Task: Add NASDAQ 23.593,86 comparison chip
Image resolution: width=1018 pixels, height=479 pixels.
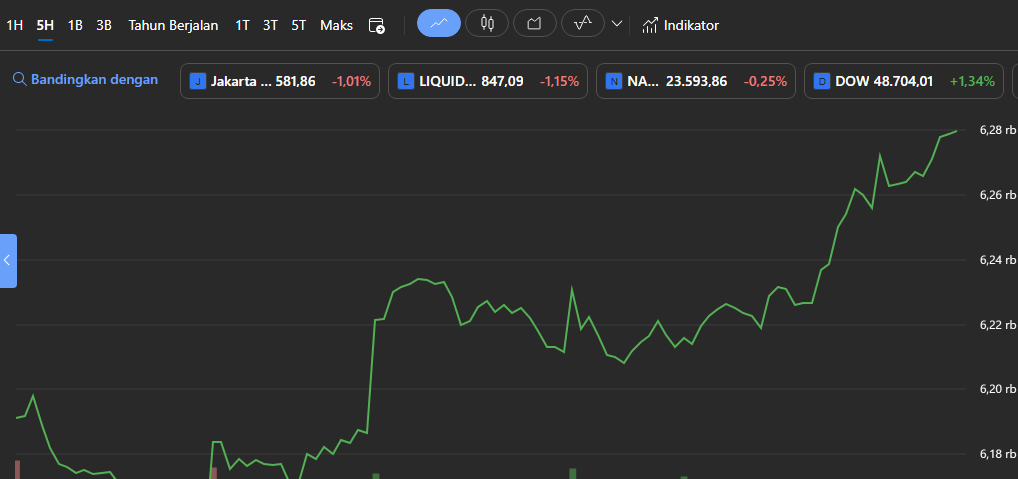Action: point(697,81)
